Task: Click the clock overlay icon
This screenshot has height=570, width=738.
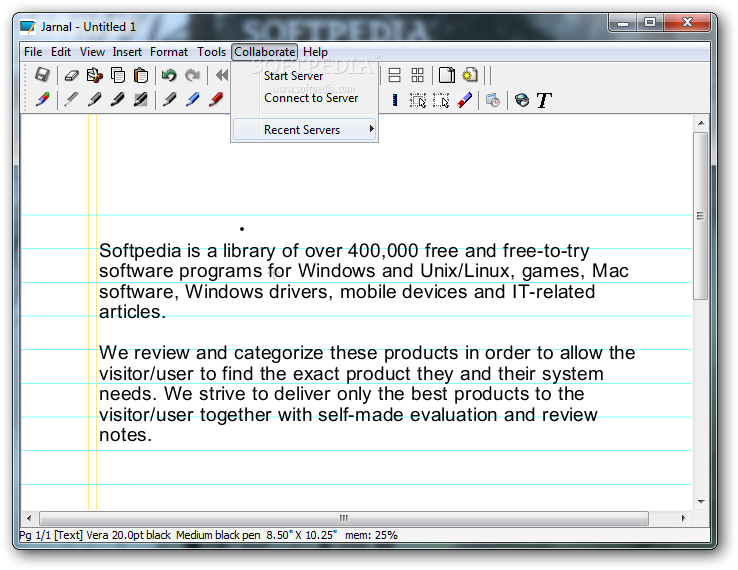Action: (493, 100)
